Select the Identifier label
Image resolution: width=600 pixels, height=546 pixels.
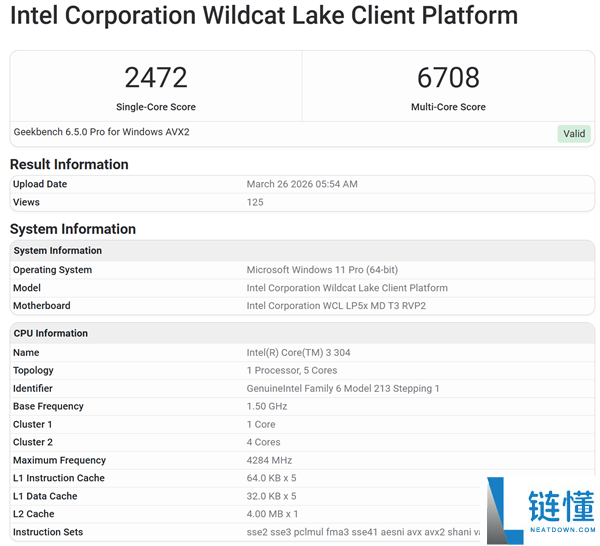point(33,388)
